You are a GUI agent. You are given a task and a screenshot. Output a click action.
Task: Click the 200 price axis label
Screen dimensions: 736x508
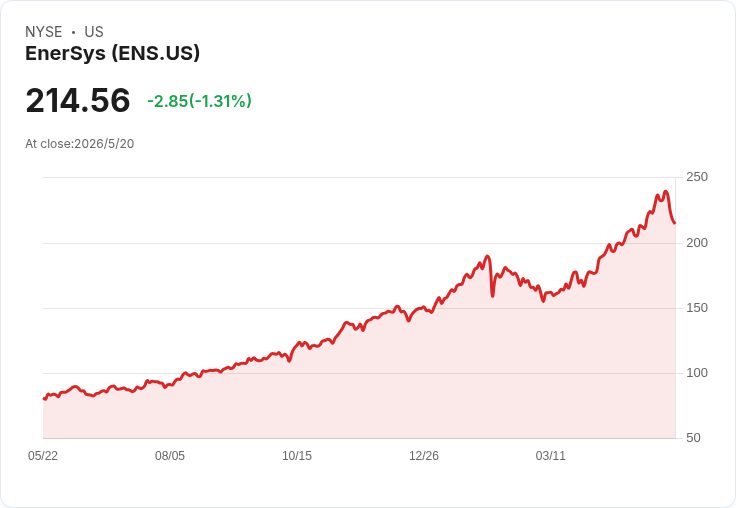(697, 243)
